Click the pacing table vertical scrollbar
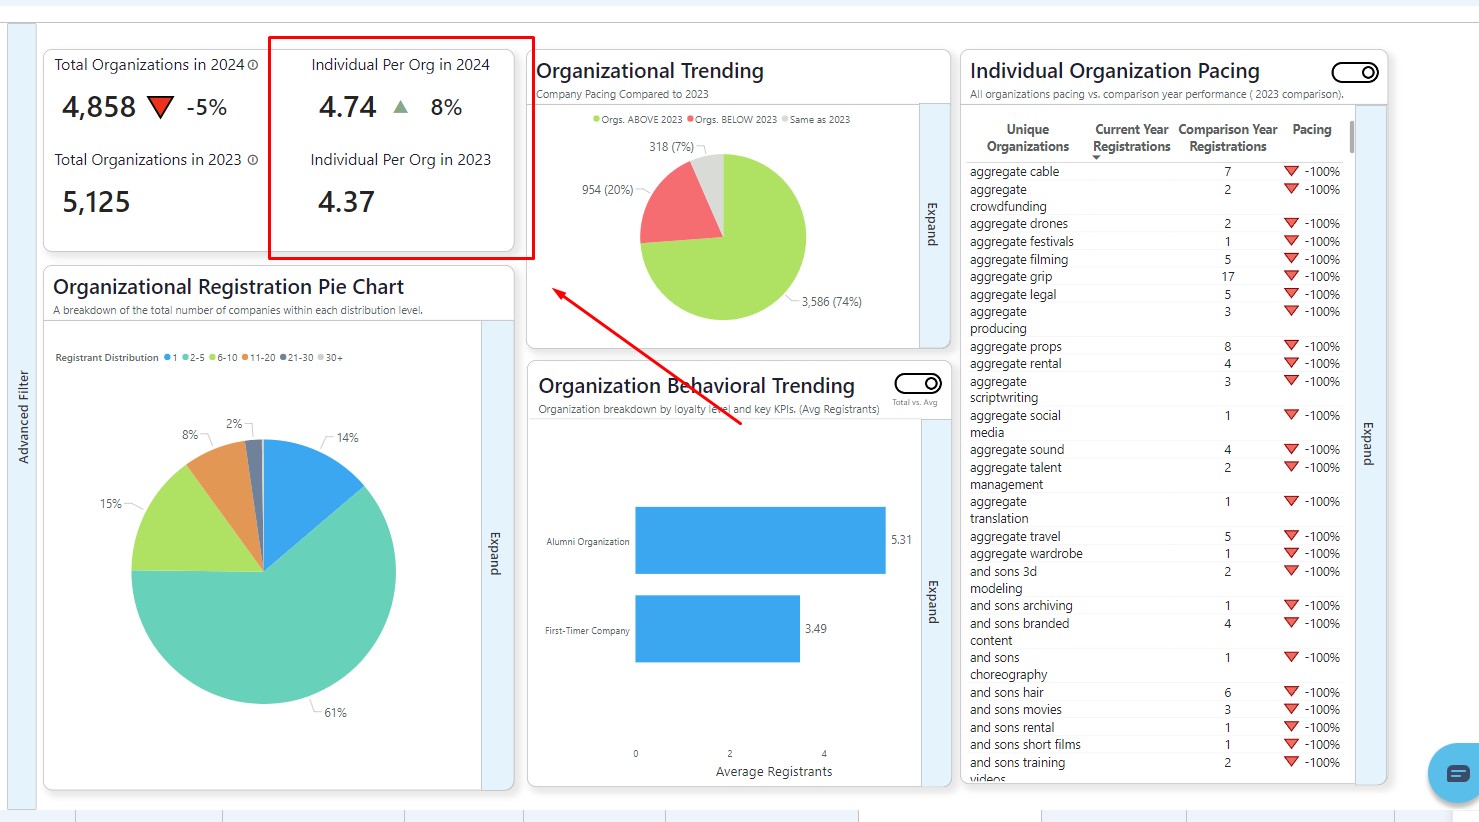The height and width of the screenshot is (822, 1479). (1352, 137)
